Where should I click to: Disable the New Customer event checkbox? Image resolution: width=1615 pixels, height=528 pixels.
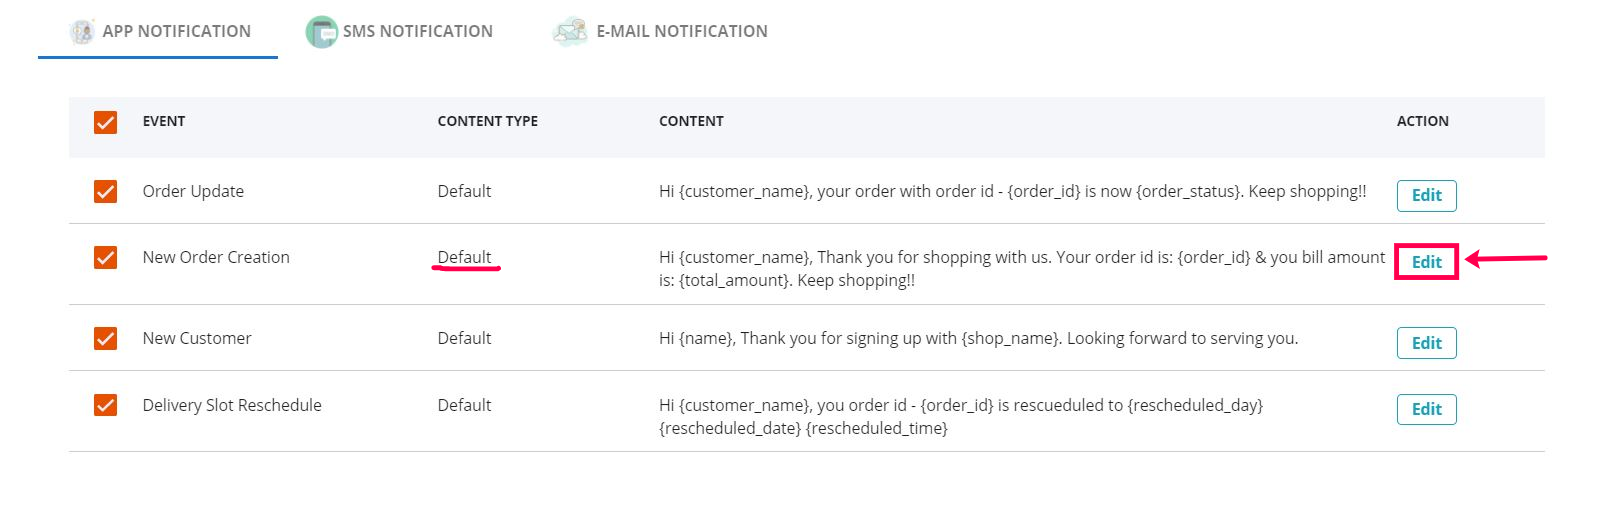pyautogui.click(x=105, y=338)
